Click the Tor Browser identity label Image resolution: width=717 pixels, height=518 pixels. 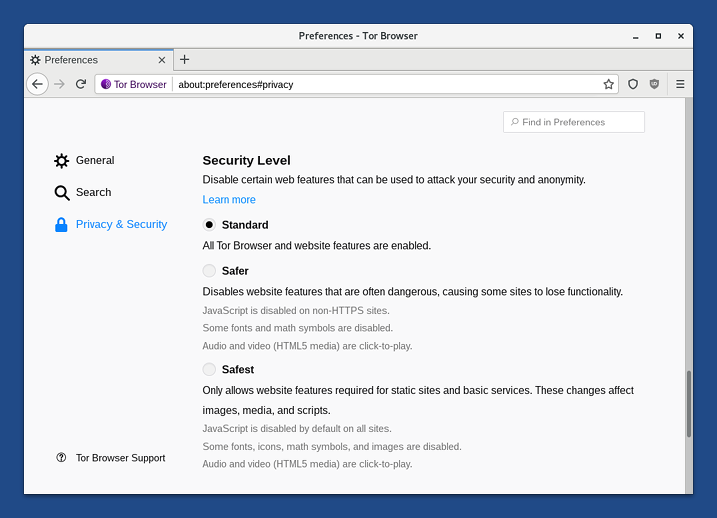(140, 85)
